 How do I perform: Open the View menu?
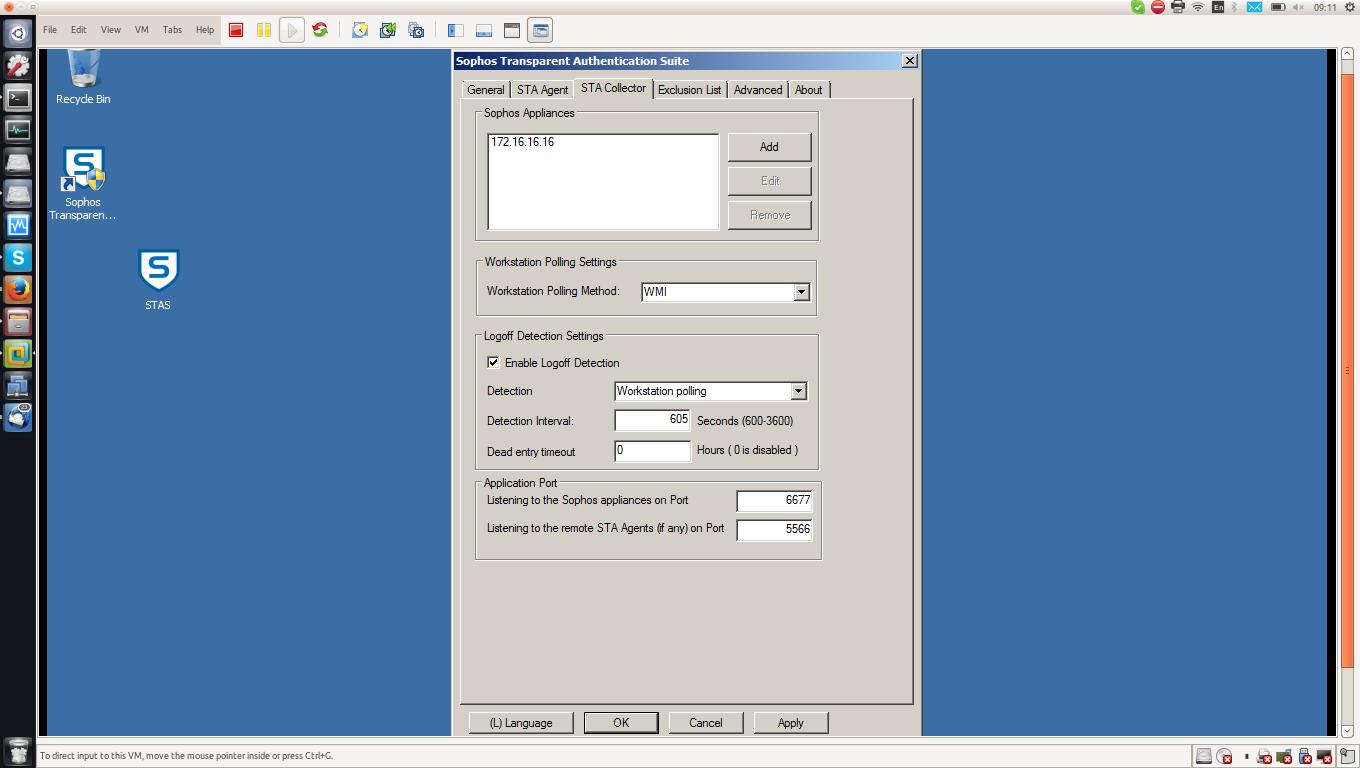110,30
